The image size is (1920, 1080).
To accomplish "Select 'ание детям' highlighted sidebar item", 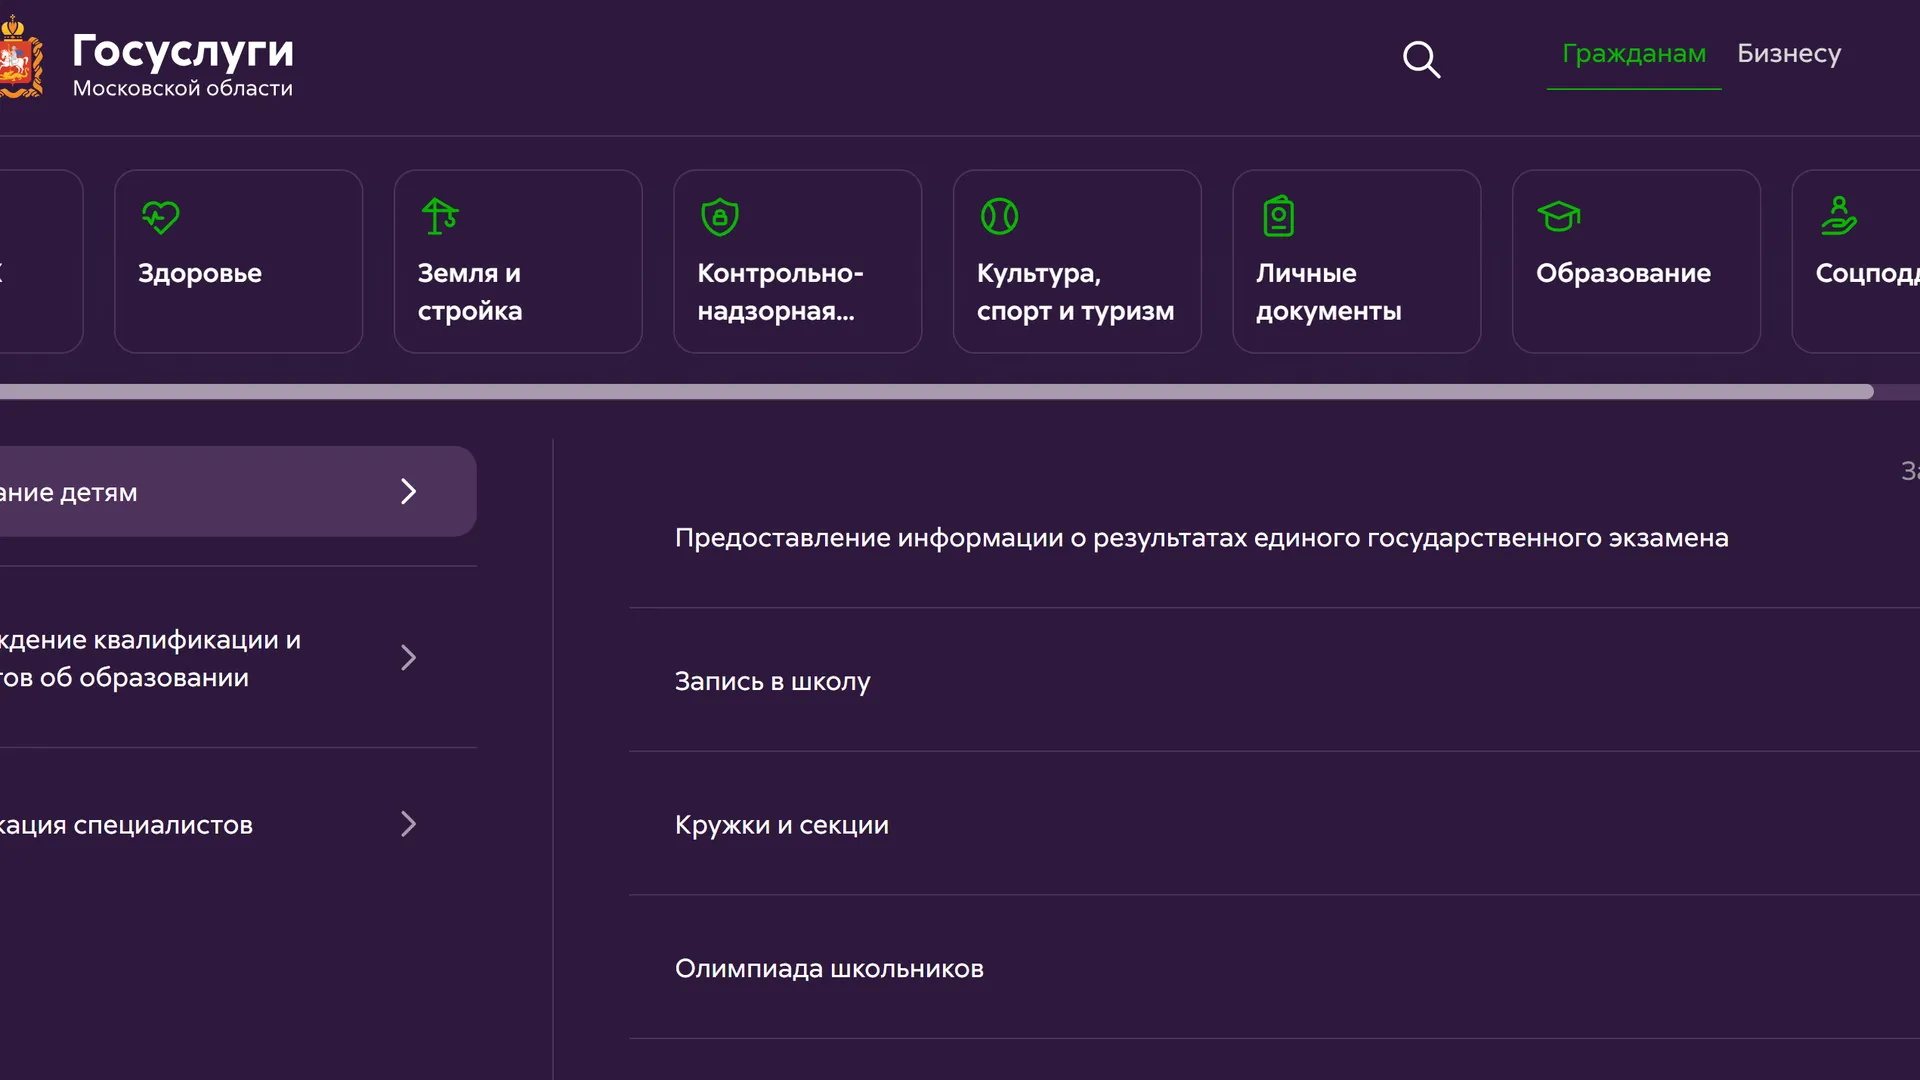I will [238, 491].
